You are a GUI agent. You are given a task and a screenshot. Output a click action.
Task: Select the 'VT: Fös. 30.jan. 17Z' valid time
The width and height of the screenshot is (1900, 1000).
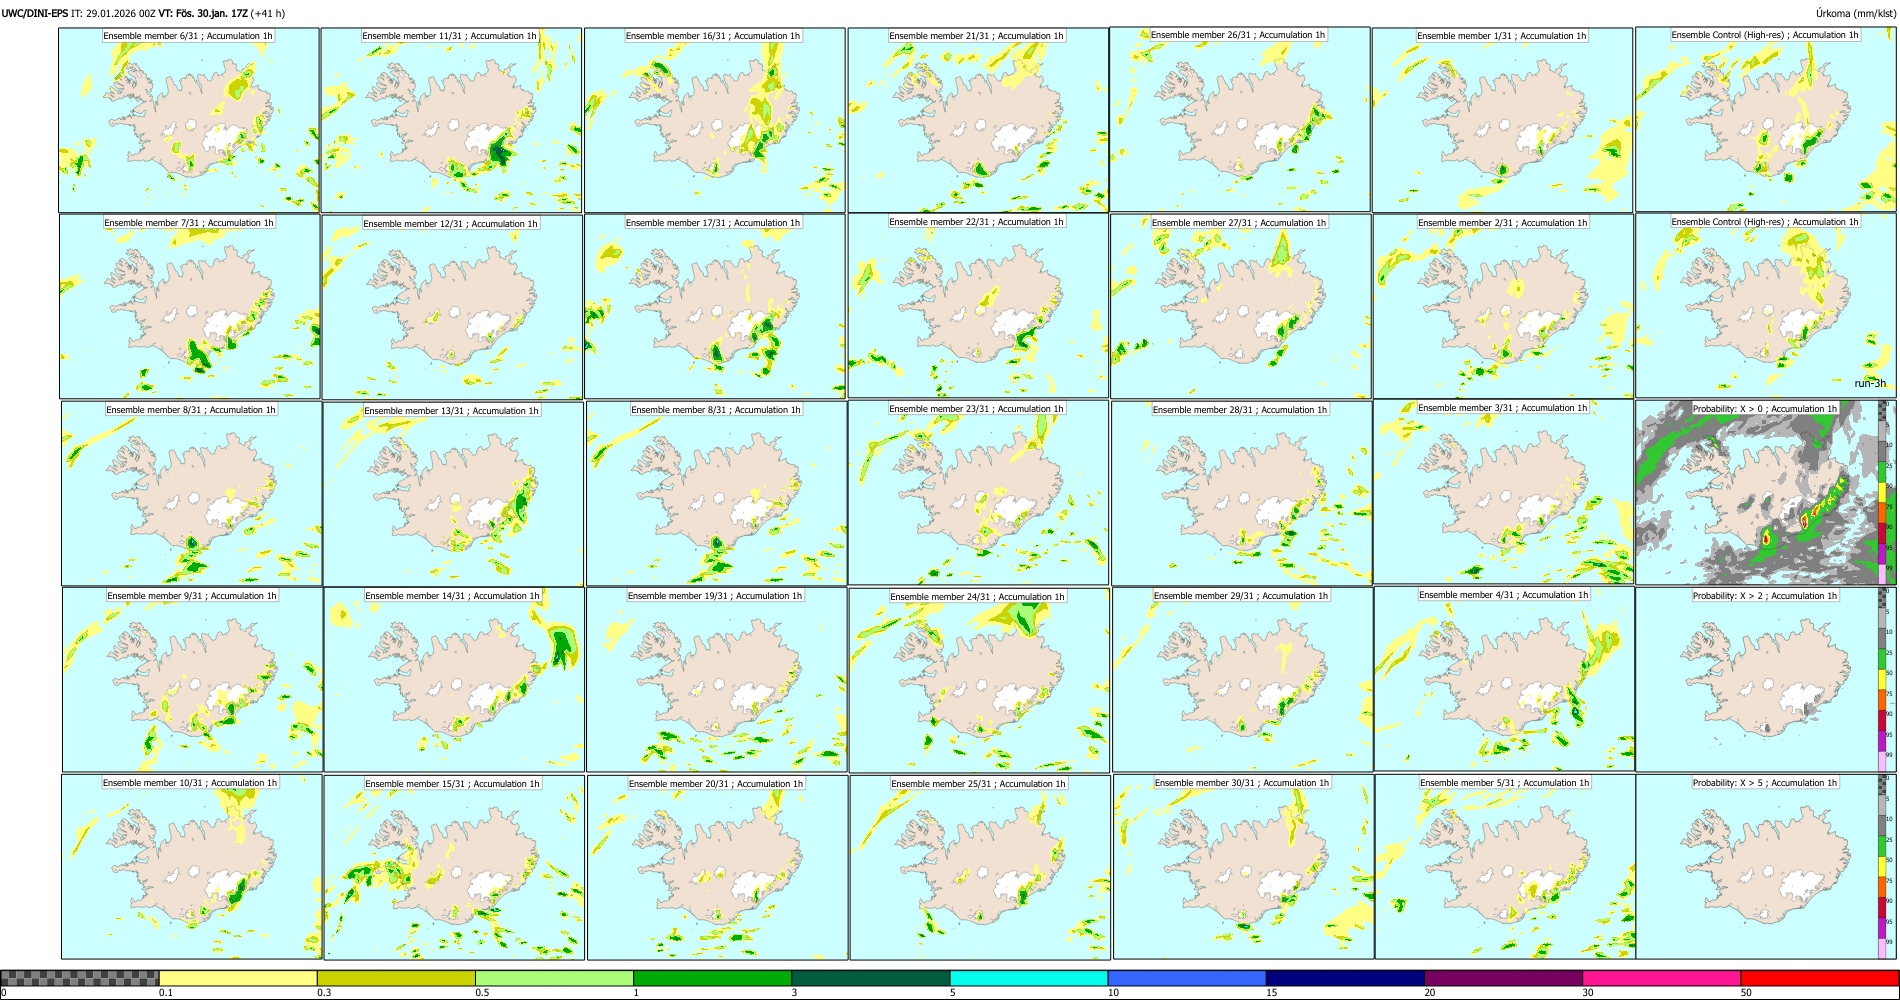(x=203, y=13)
